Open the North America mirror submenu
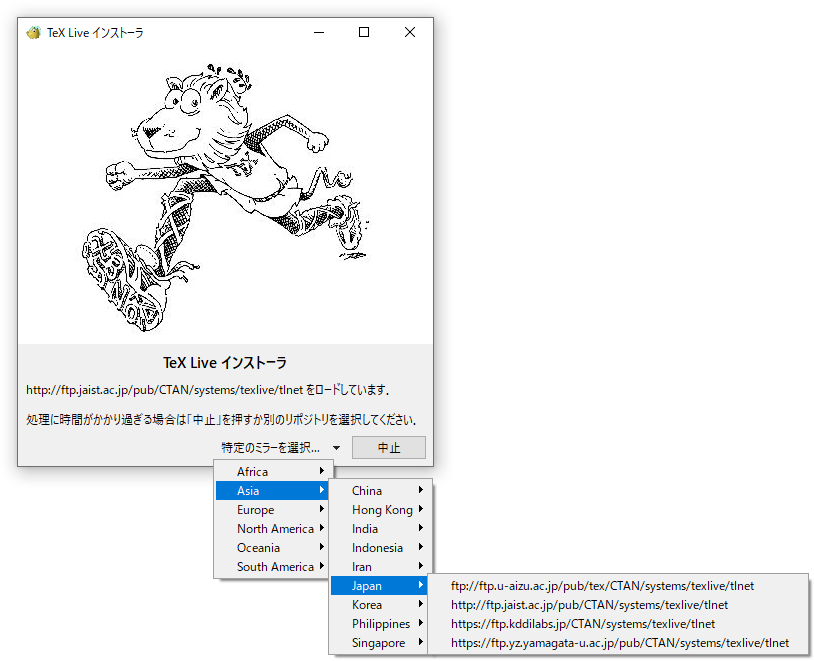 pyautogui.click(x=274, y=529)
